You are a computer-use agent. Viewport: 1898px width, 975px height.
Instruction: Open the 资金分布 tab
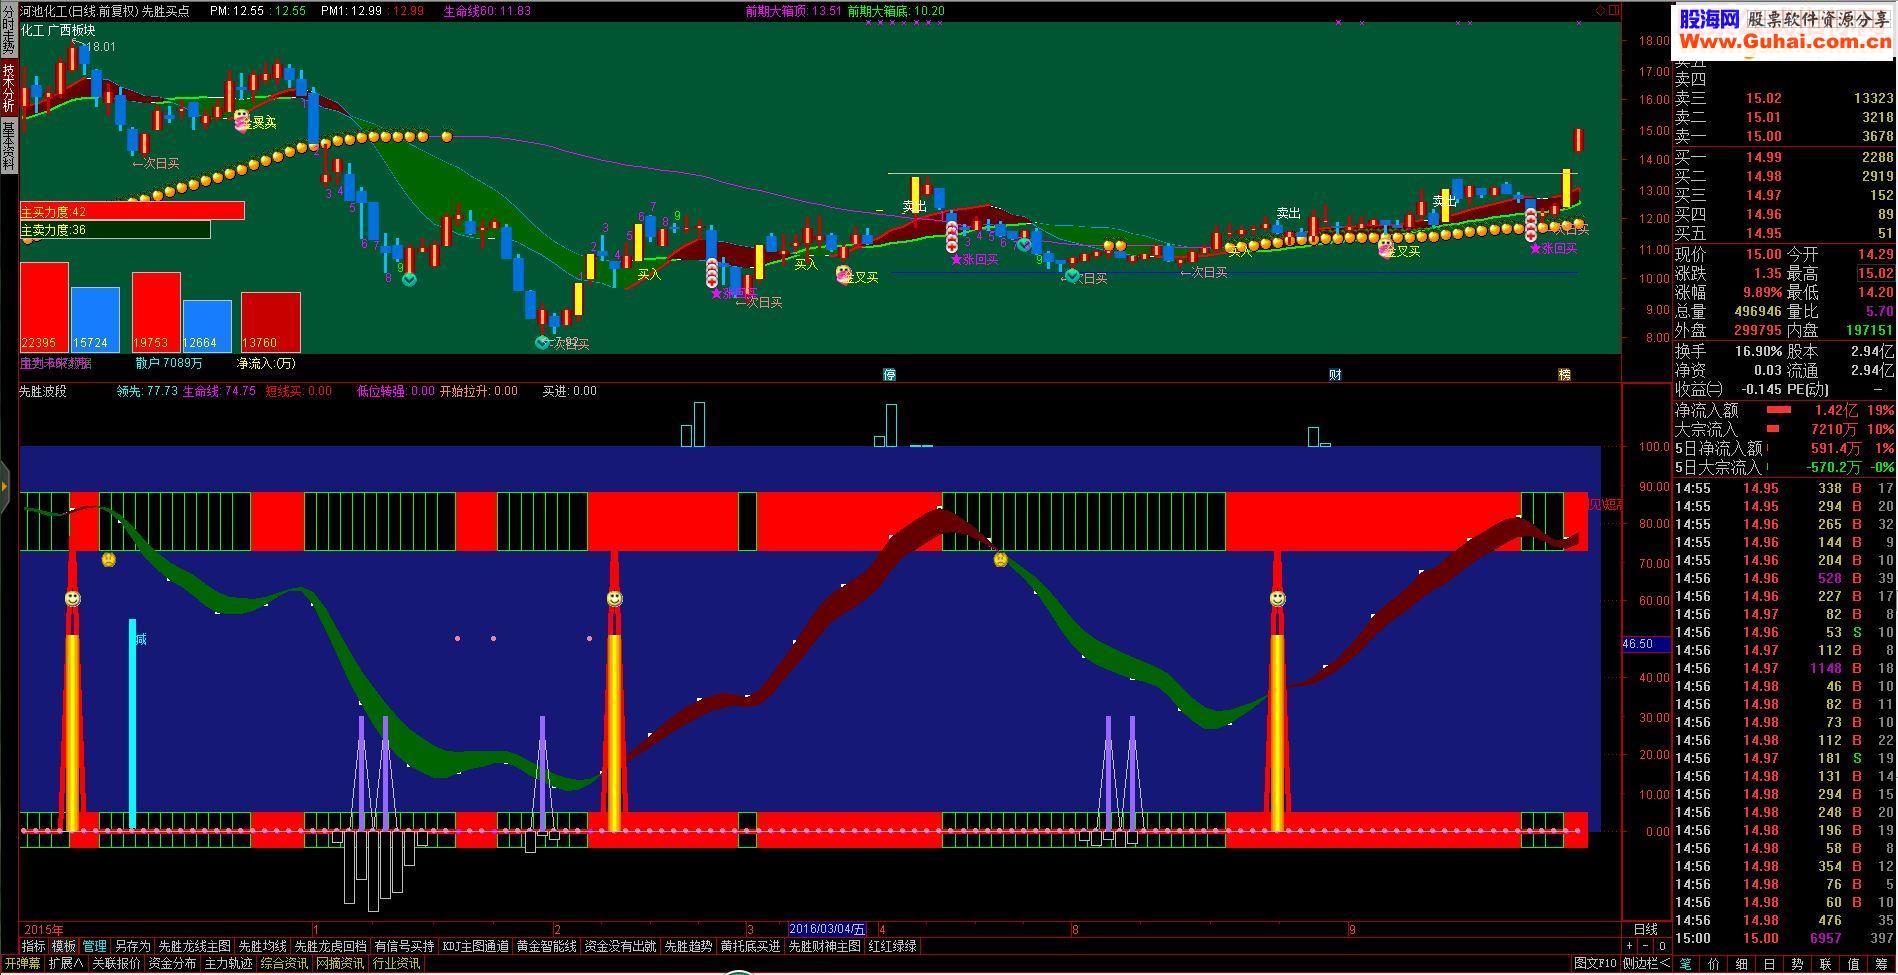coord(172,964)
